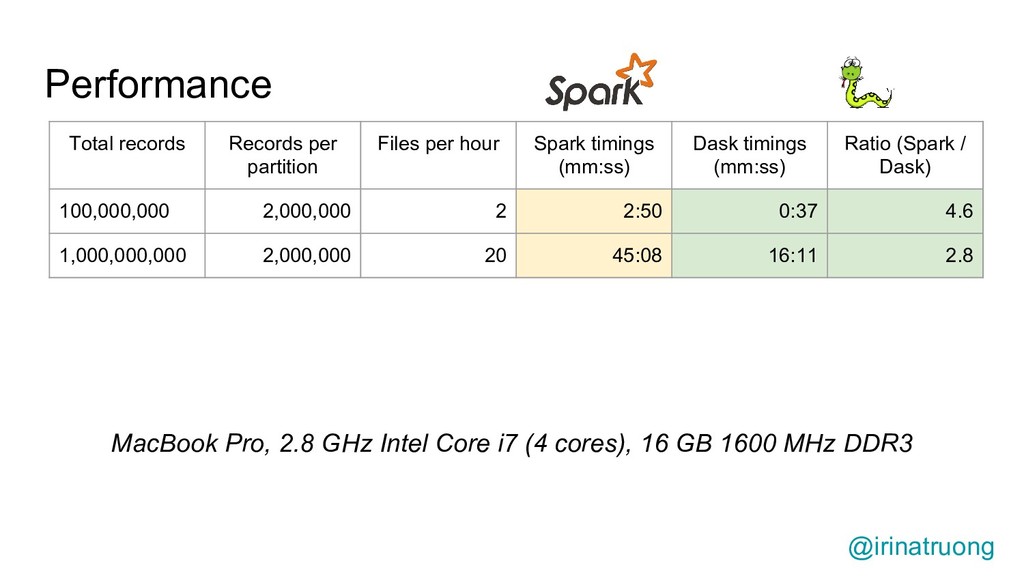Viewport: 1024px width, 576px height.
Task: Click the green 0:37 Dask timing cell
Action: [749, 211]
